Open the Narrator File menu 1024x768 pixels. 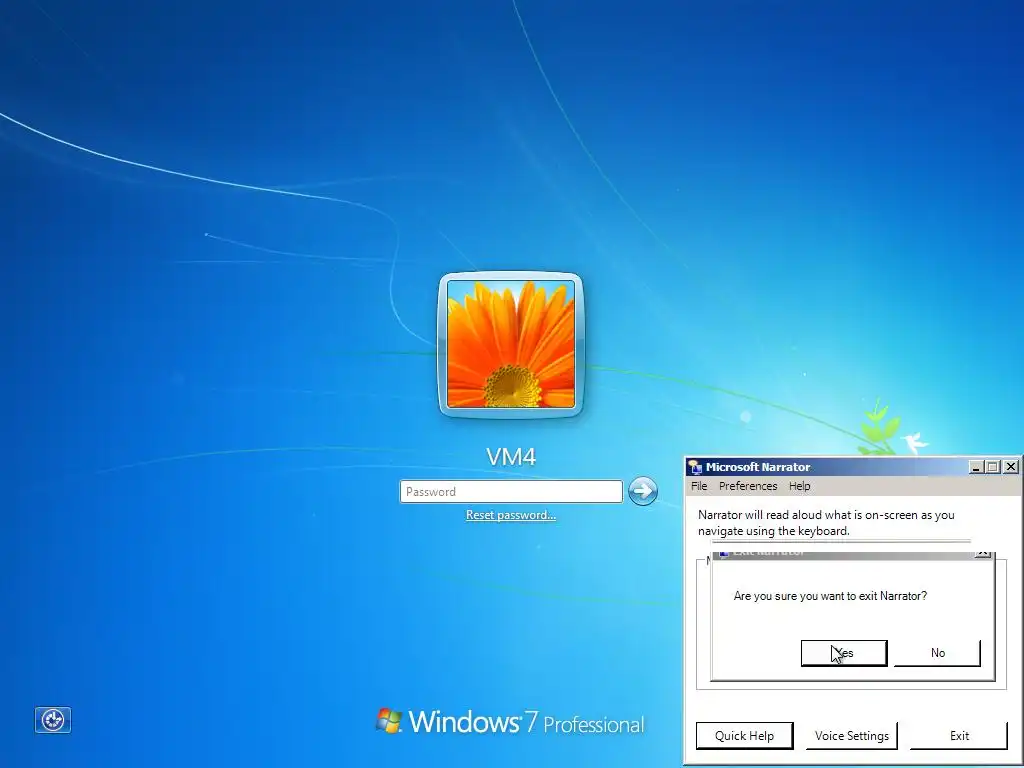(699, 486)
